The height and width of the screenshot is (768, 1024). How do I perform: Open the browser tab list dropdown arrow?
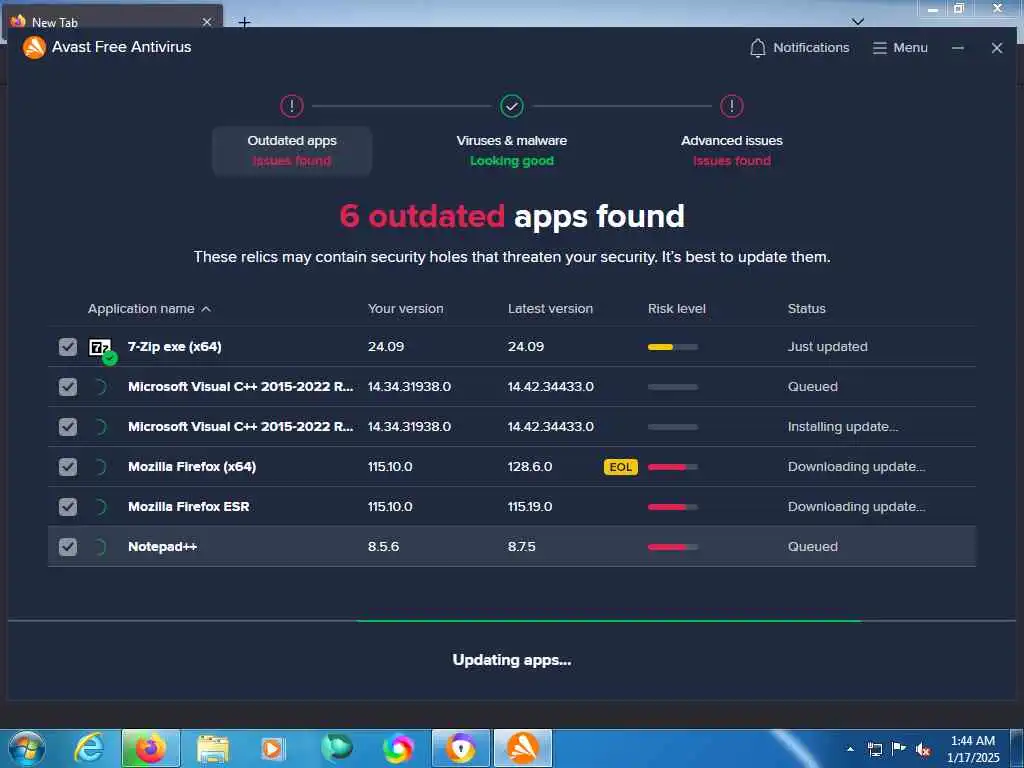858,22
